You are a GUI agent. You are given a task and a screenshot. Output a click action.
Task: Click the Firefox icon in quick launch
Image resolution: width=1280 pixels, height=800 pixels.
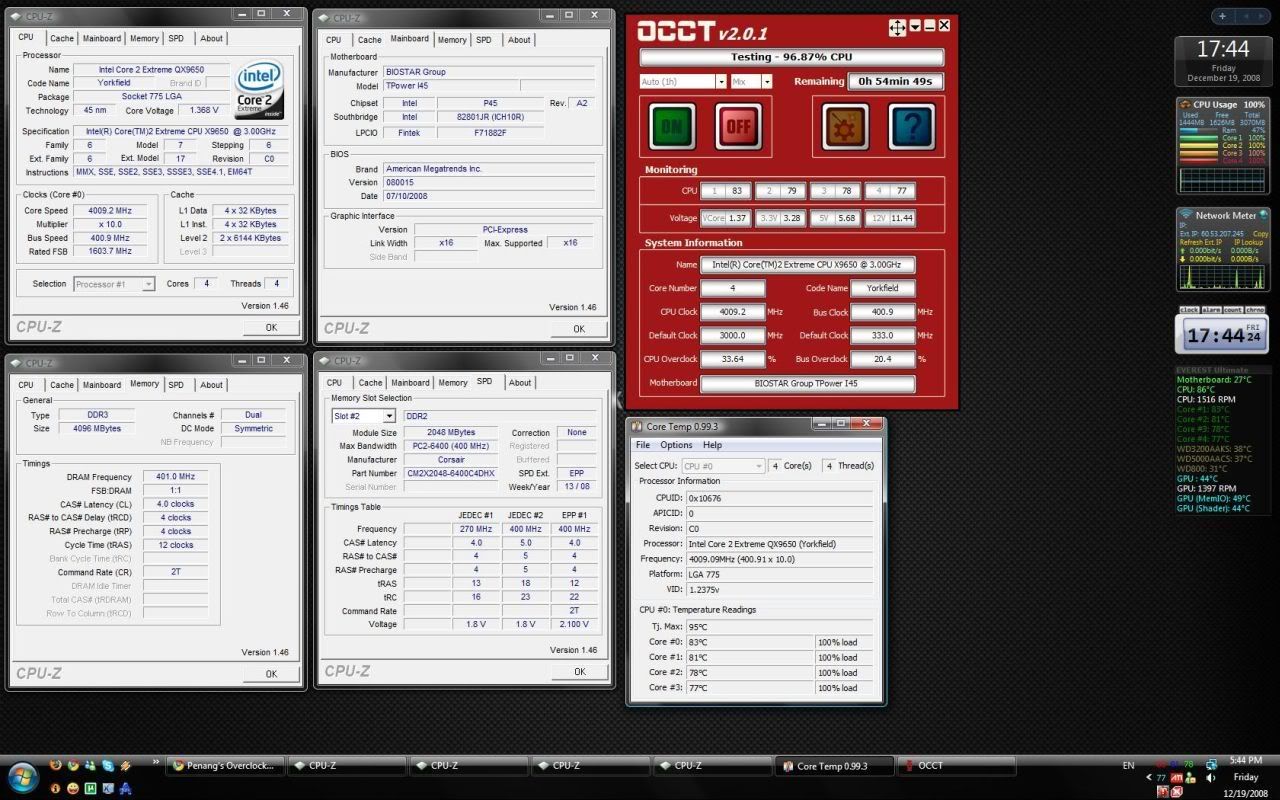[56, 766]
